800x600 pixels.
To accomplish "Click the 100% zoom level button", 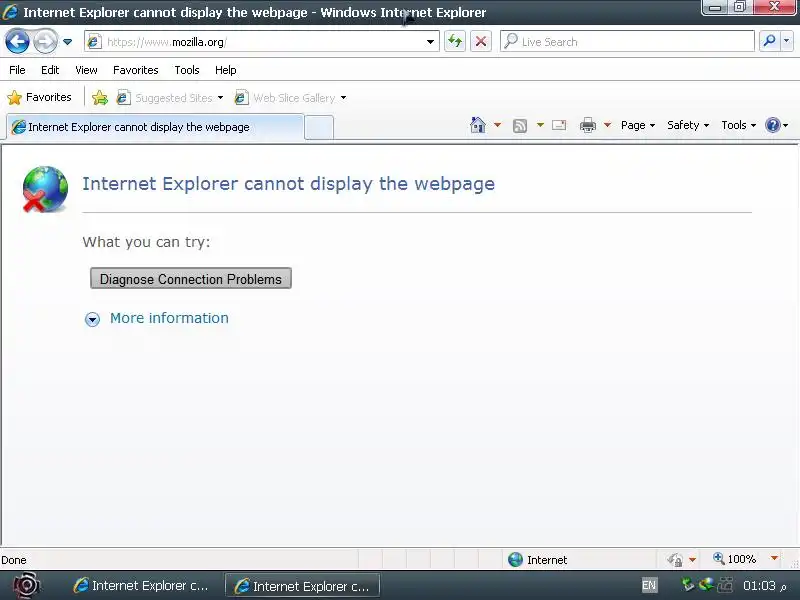I will pos(735,559).
